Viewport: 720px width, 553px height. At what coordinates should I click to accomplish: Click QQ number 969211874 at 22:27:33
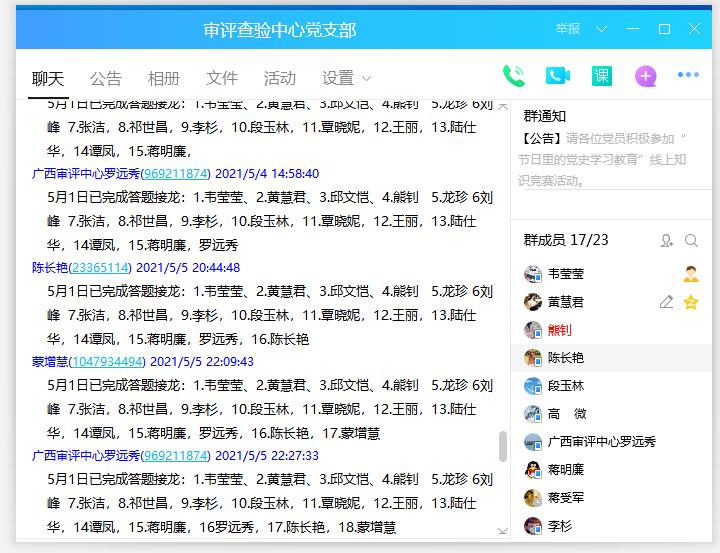click(x=176, y=456)
